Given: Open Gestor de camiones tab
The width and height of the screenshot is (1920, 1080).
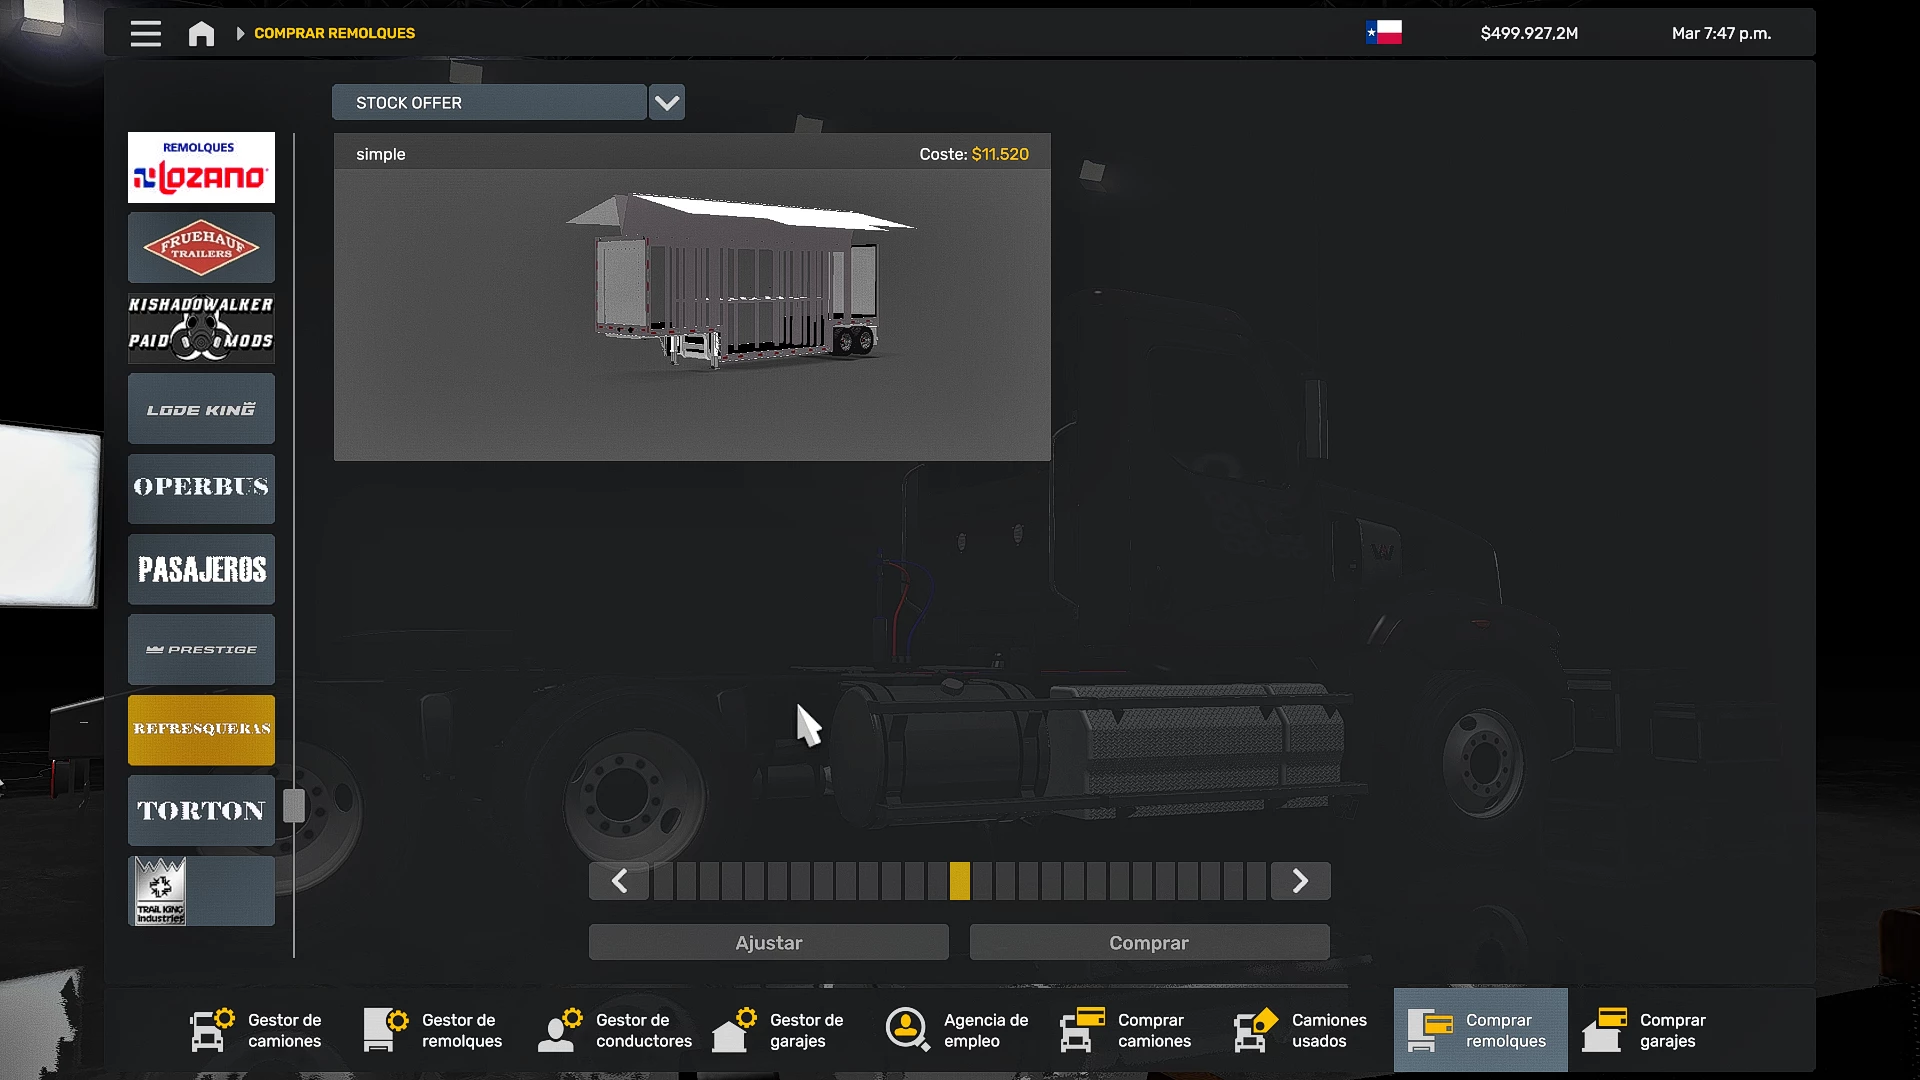Looking at the screenshot, I should (x=256, y=1030).
